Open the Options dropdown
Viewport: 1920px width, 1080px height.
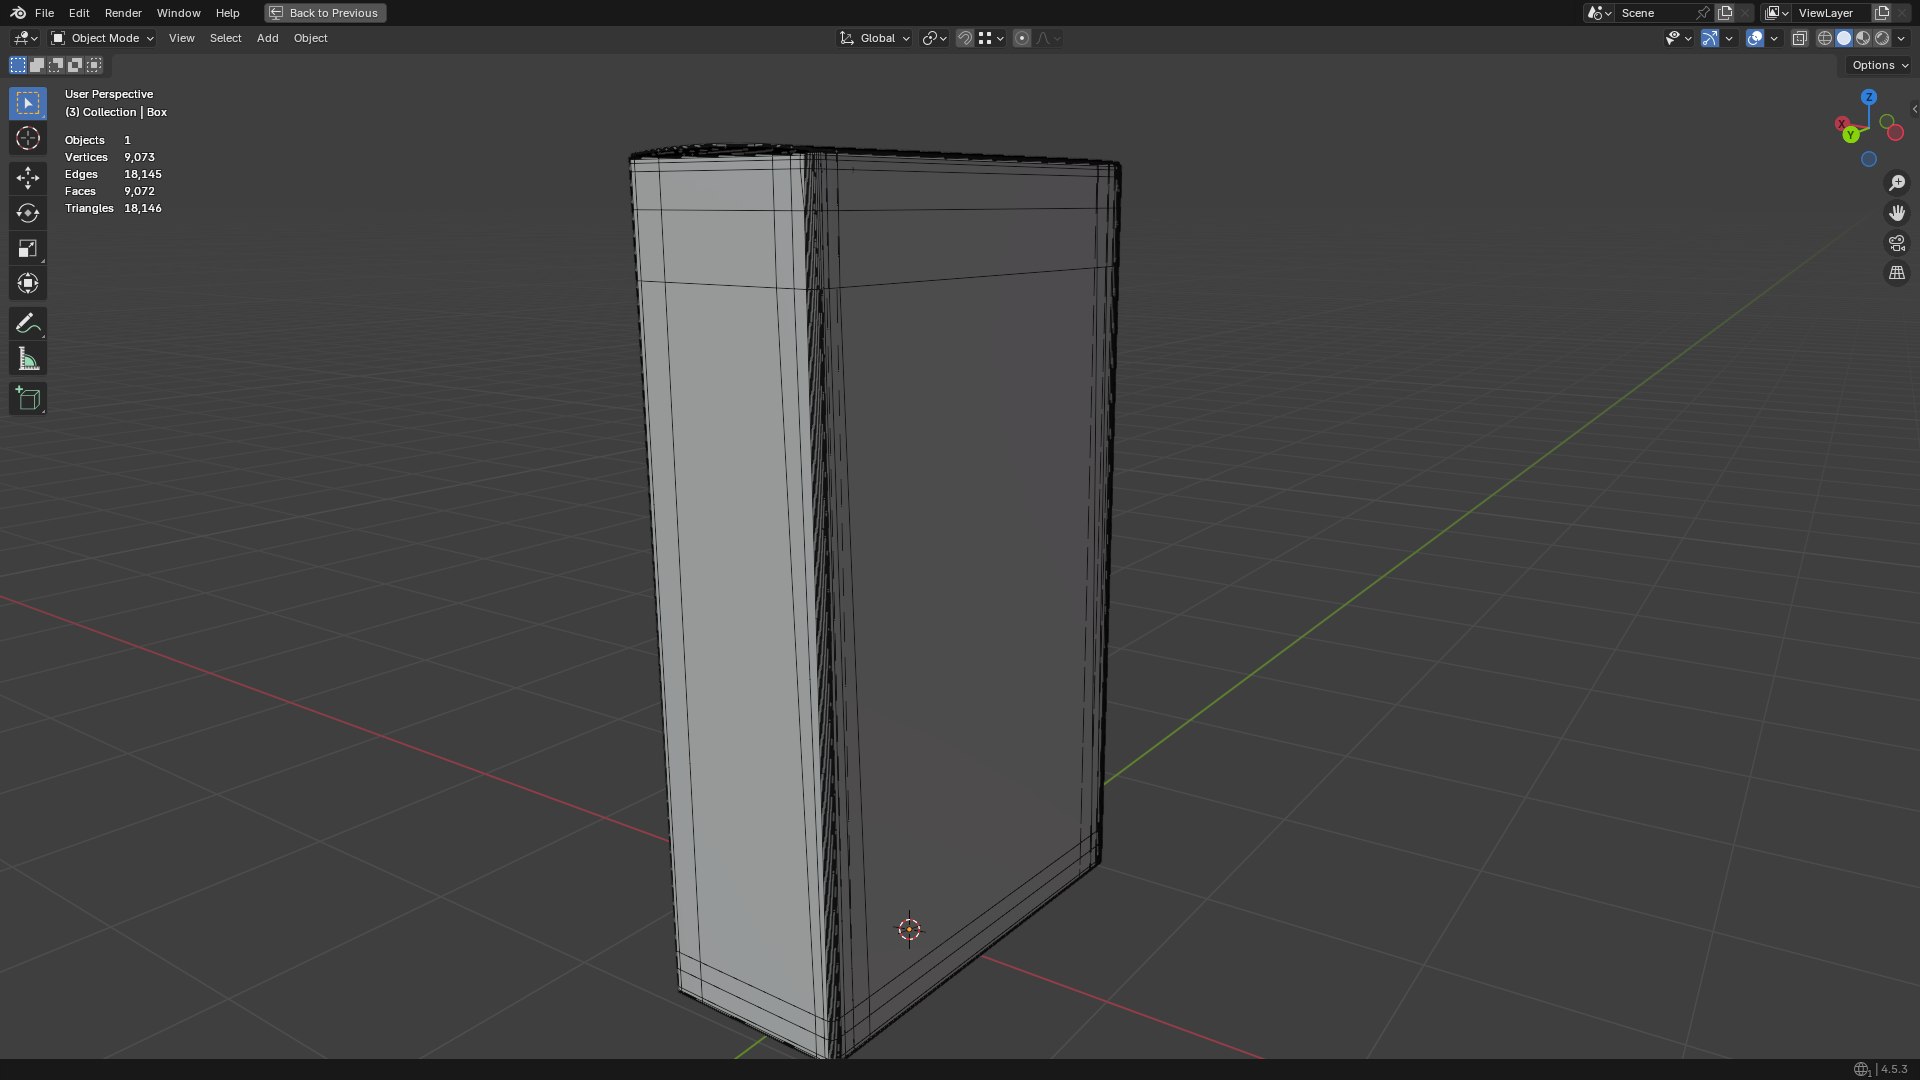click(x=1880, y=65)
